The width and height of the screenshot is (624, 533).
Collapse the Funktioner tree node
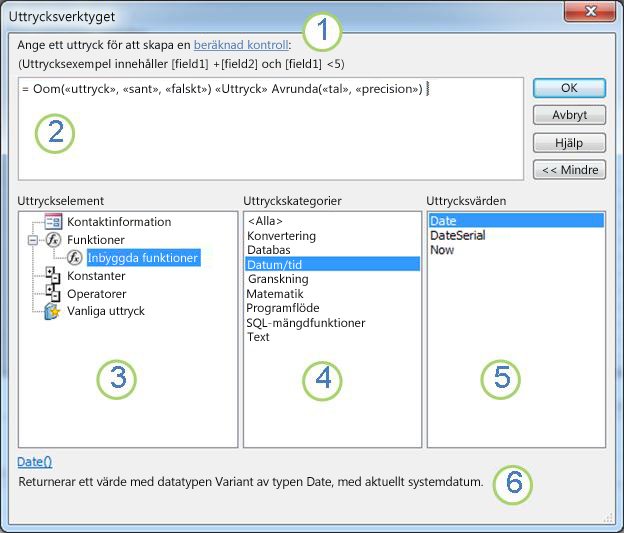(x=33, y=240)
